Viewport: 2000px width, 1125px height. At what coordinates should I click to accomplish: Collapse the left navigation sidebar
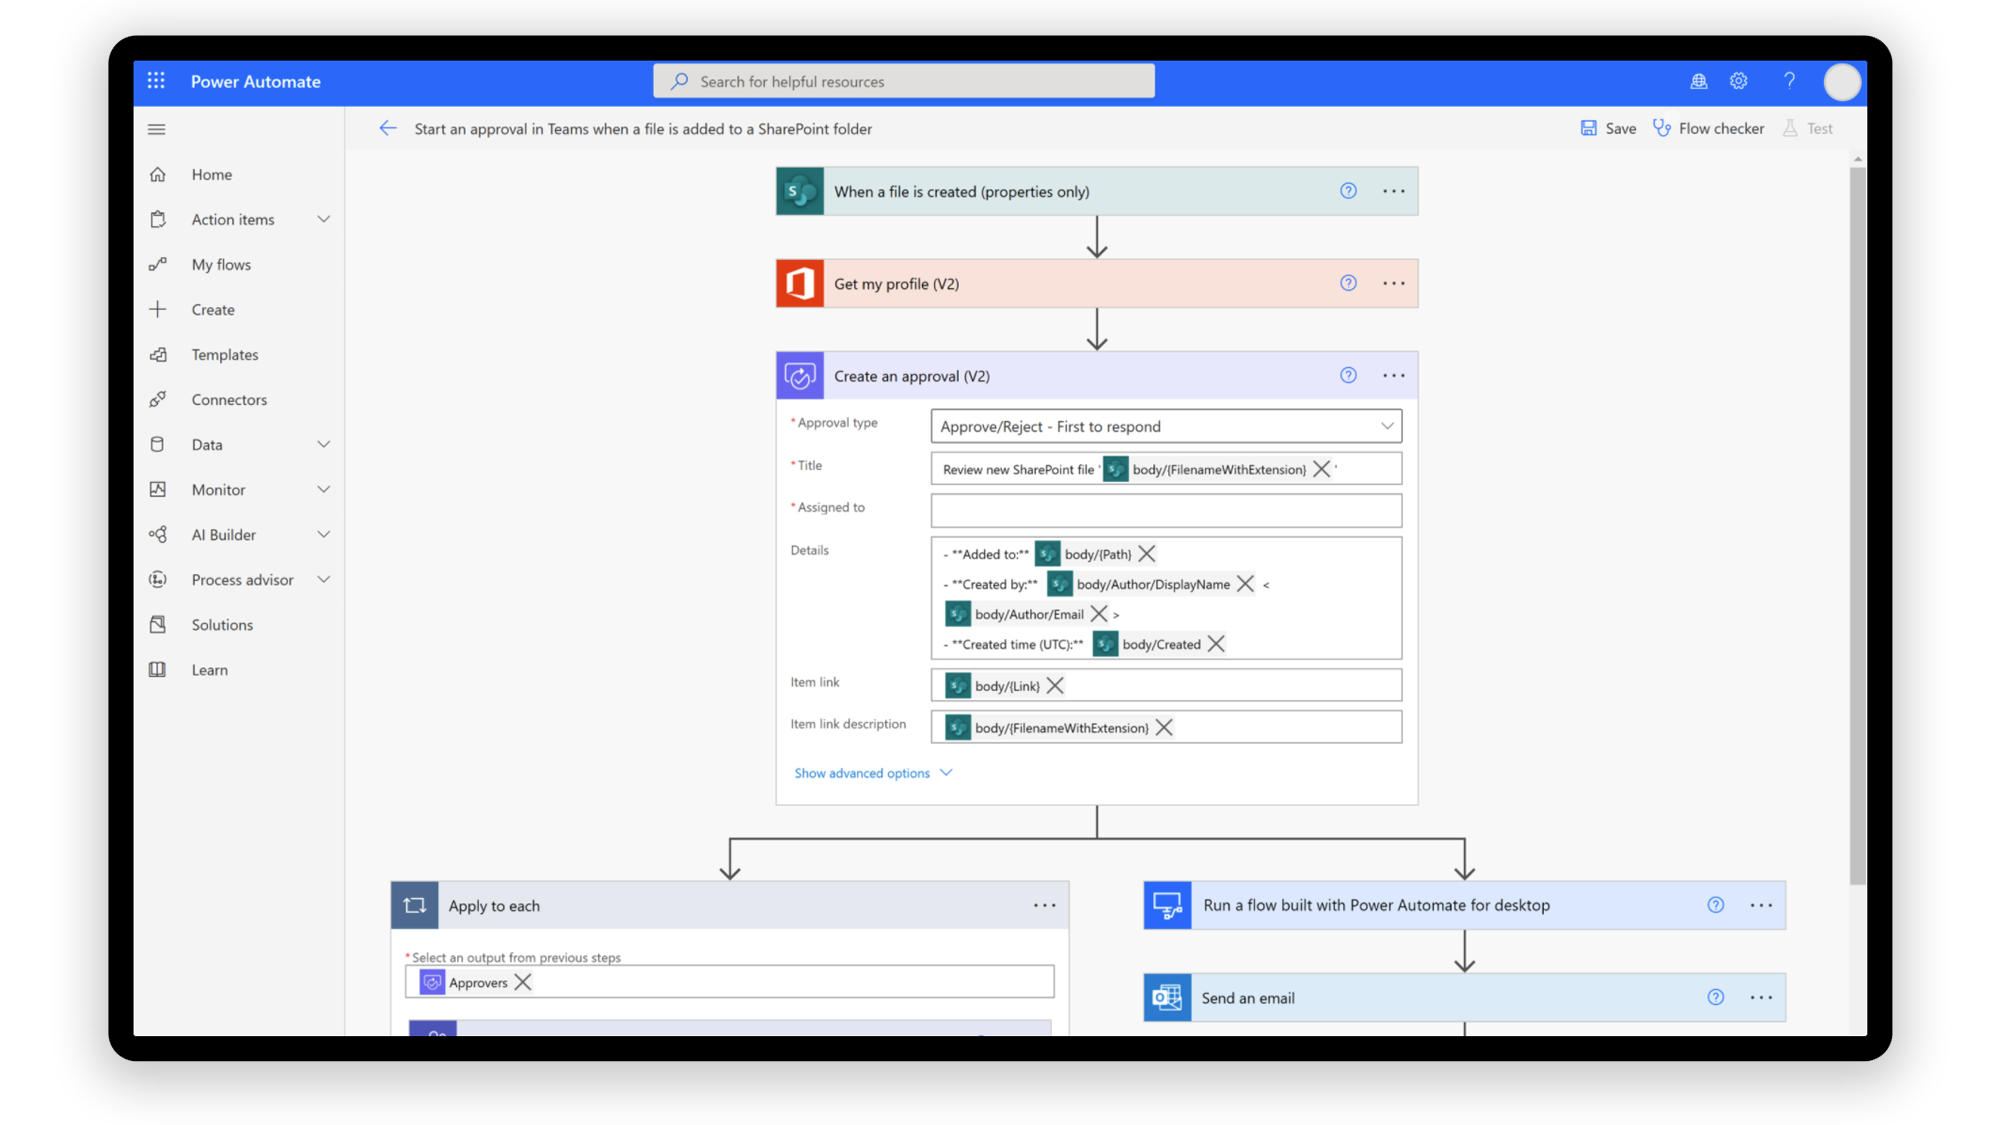click(x=156, y=129)
